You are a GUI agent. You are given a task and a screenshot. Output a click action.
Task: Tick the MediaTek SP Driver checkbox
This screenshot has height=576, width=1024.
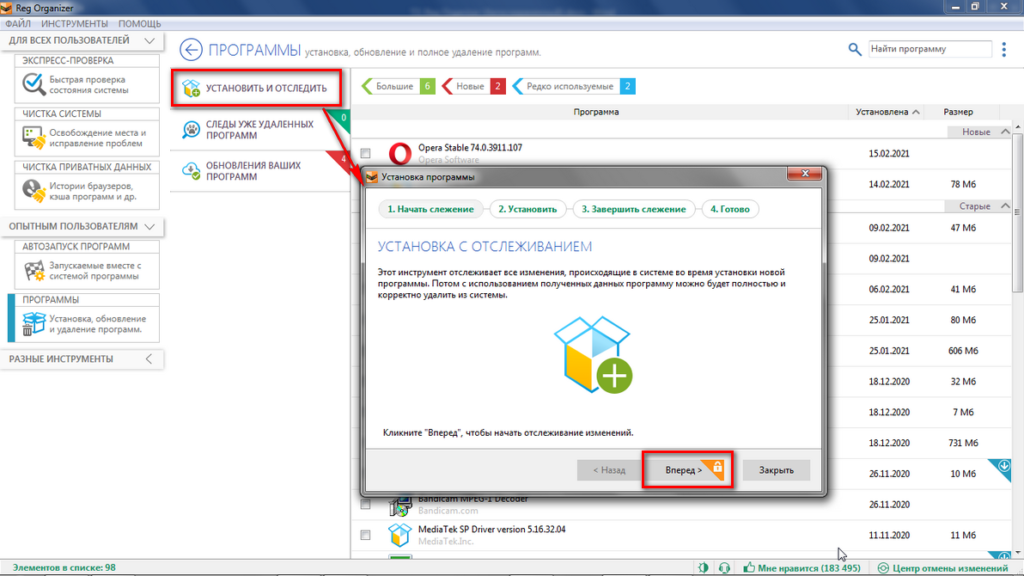[365, 534]
